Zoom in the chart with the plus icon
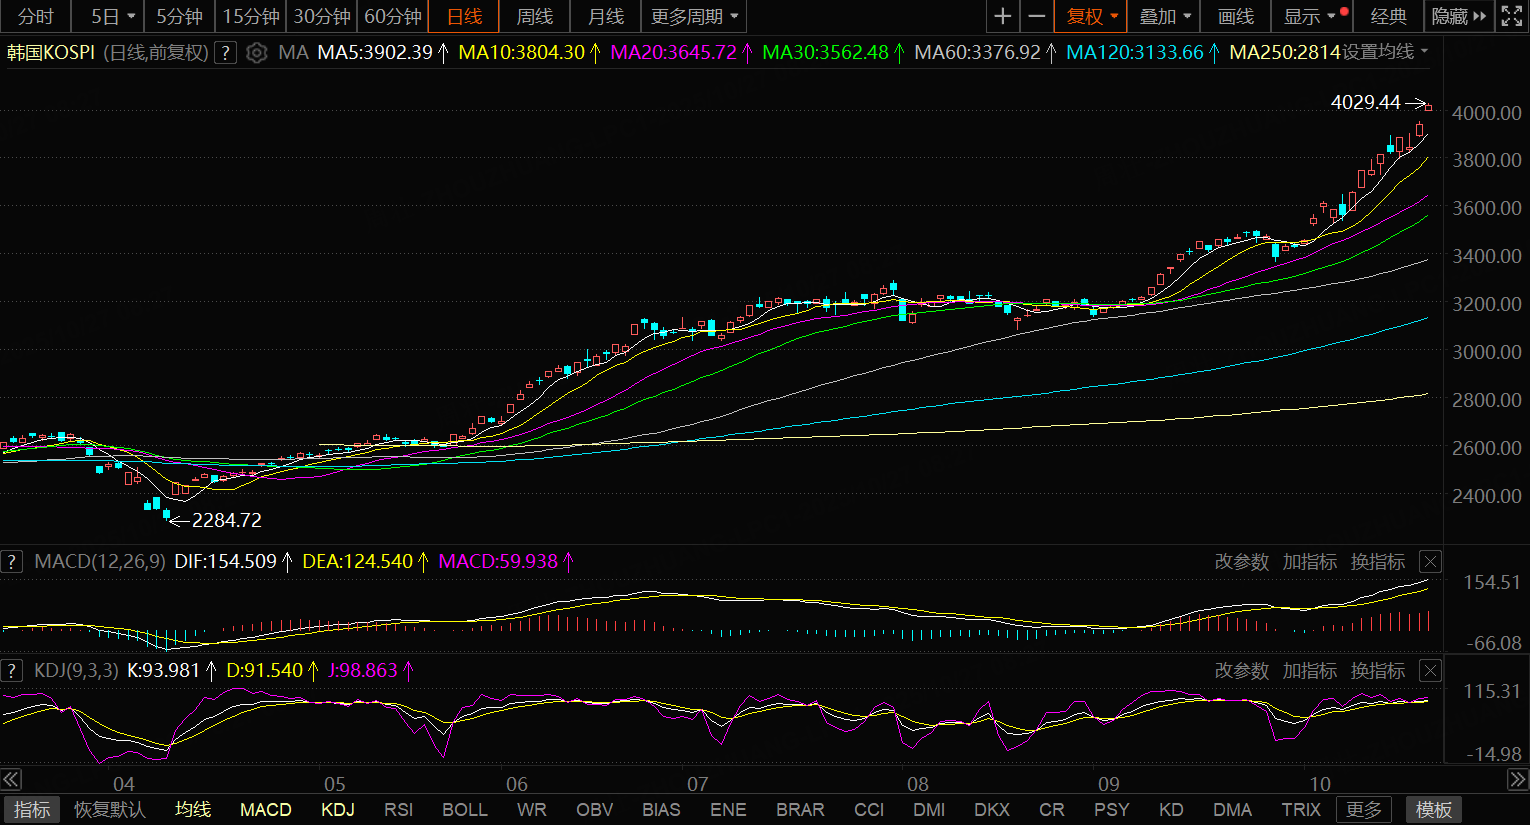1530x825 pixels. coord(1003,17)
